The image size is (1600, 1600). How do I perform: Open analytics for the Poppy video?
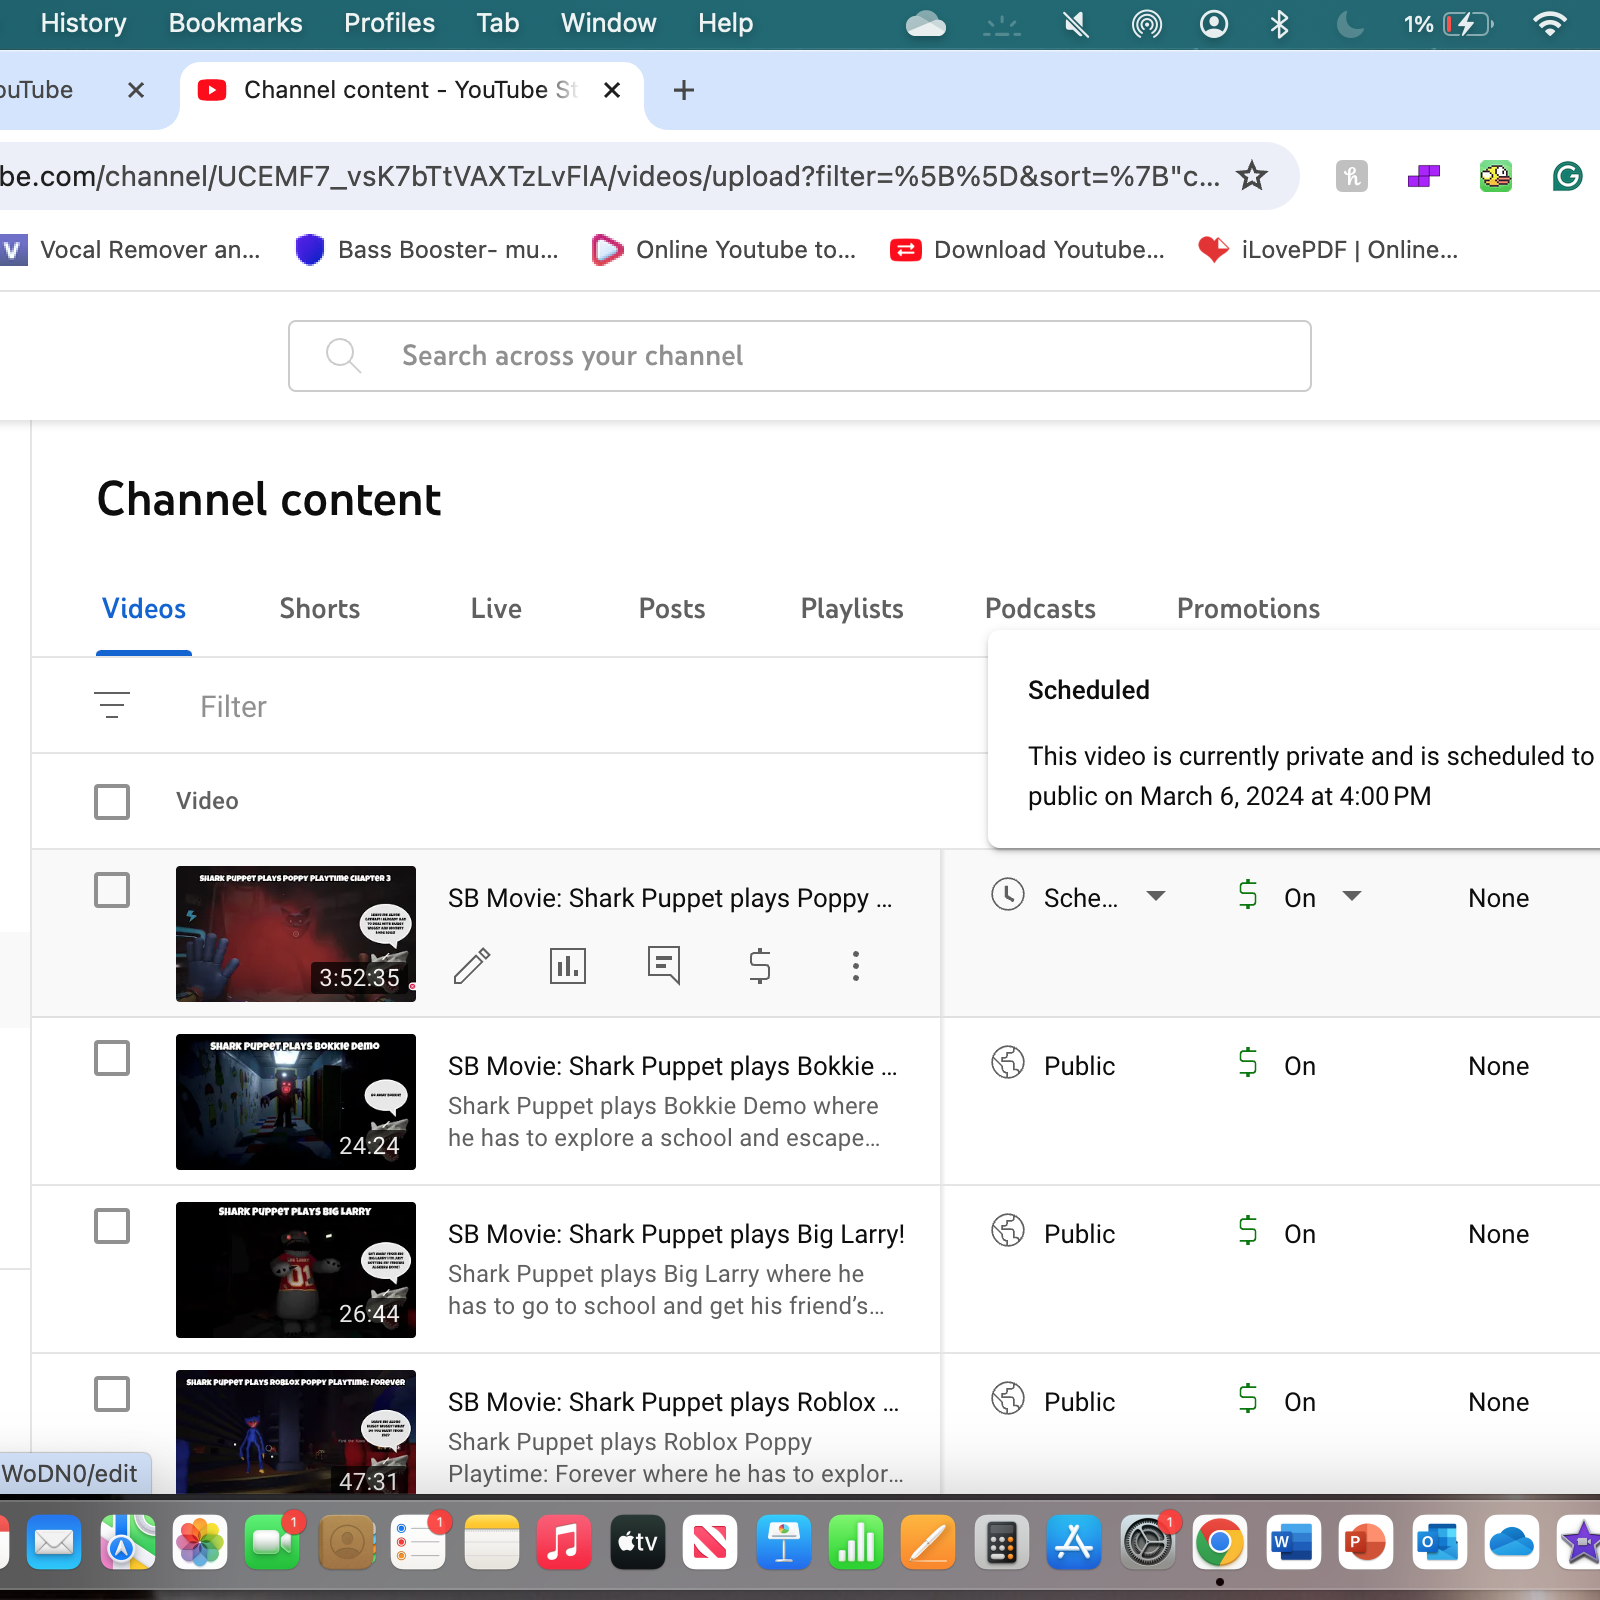point(567,966)
